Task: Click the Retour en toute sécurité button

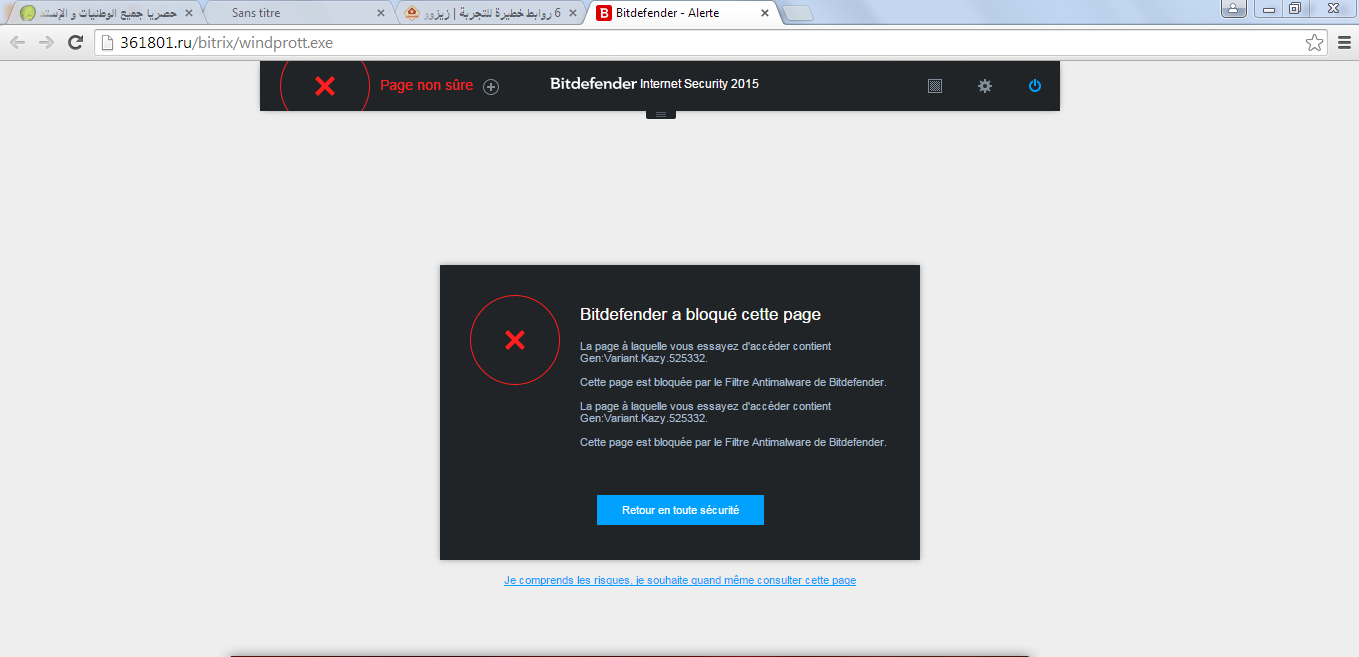Action: click(x=680, y=510)
